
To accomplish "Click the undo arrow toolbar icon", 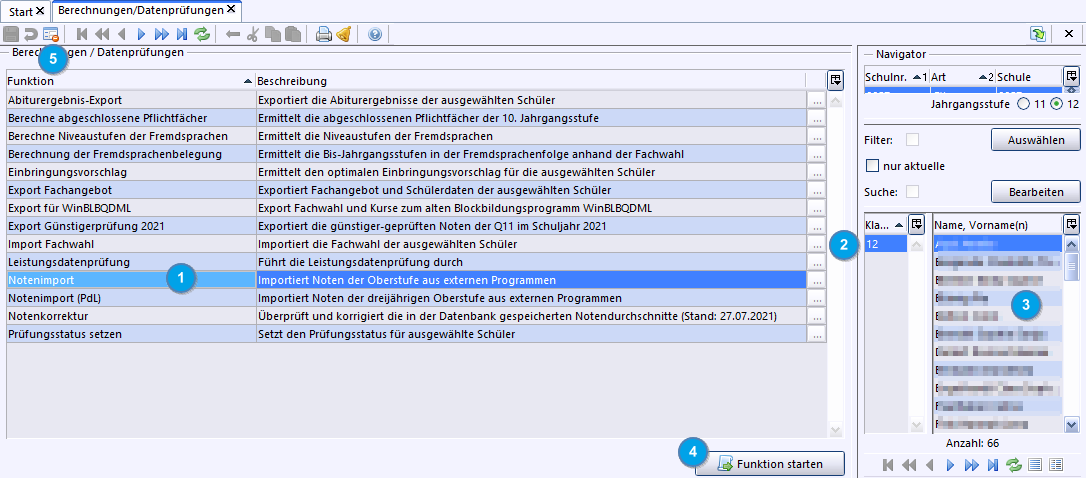I will click(x=30, y=34).
